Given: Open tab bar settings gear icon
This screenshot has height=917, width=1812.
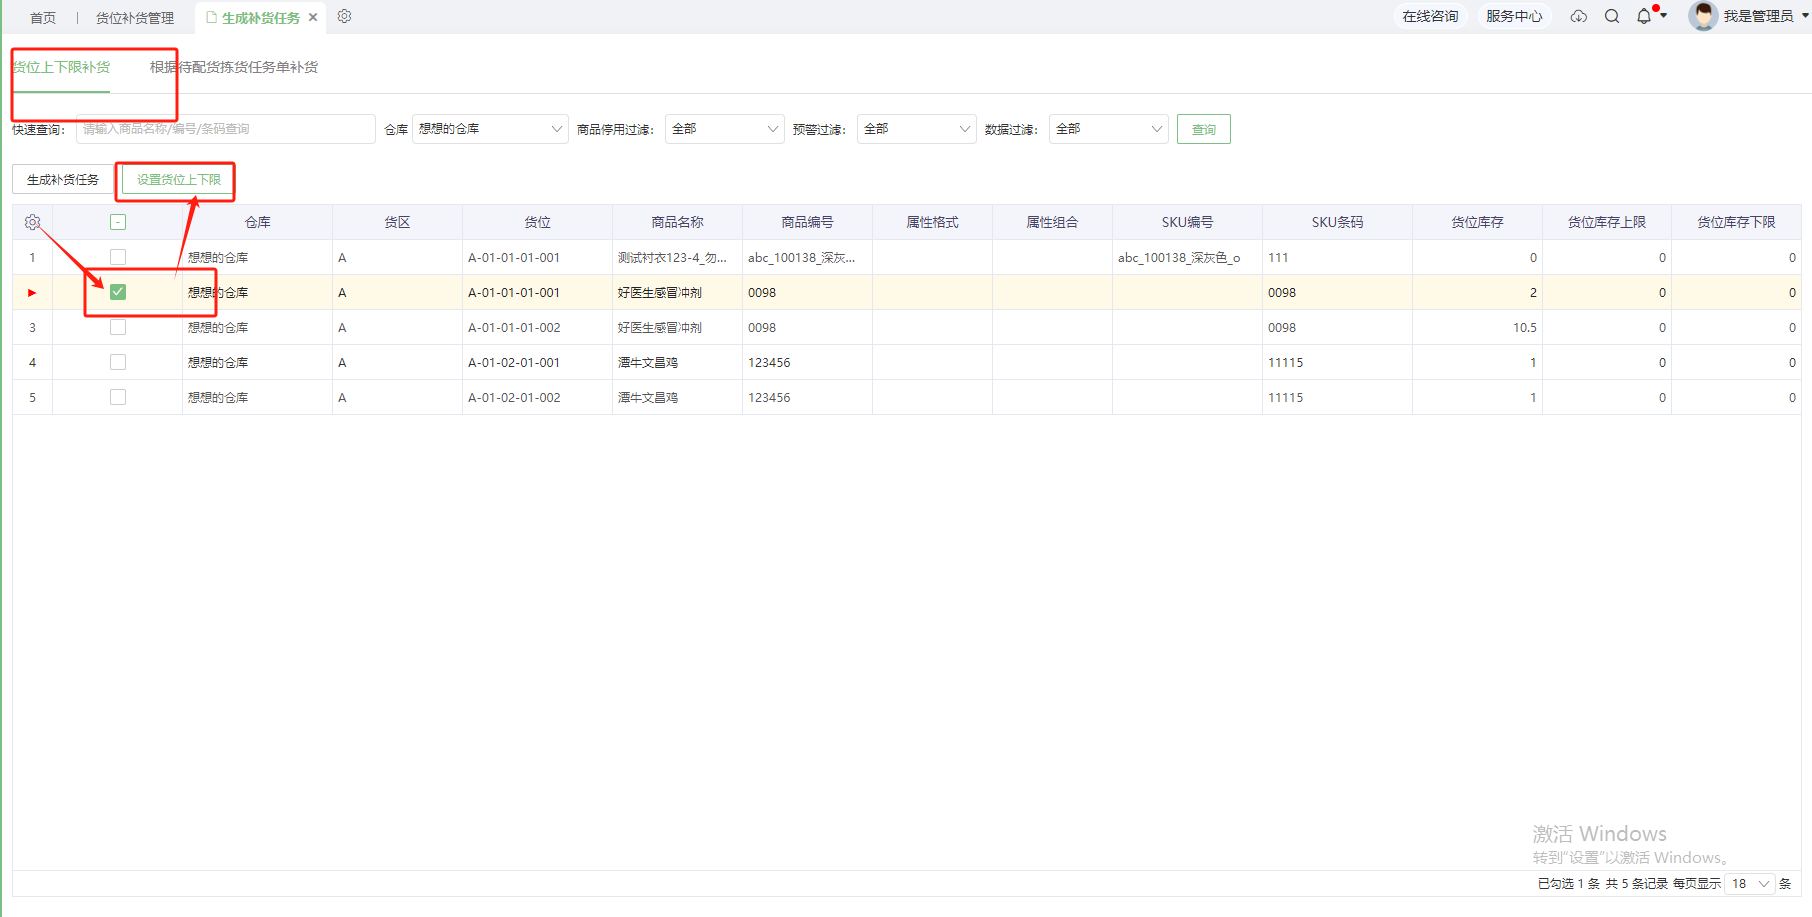Looking at the screenshot, I should pyautogui.click(x=344, y=16).
